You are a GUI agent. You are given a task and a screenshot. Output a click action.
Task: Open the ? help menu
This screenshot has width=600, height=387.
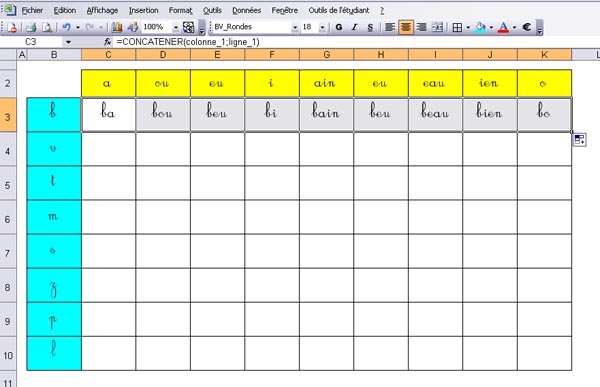click(x=382, y=10)
